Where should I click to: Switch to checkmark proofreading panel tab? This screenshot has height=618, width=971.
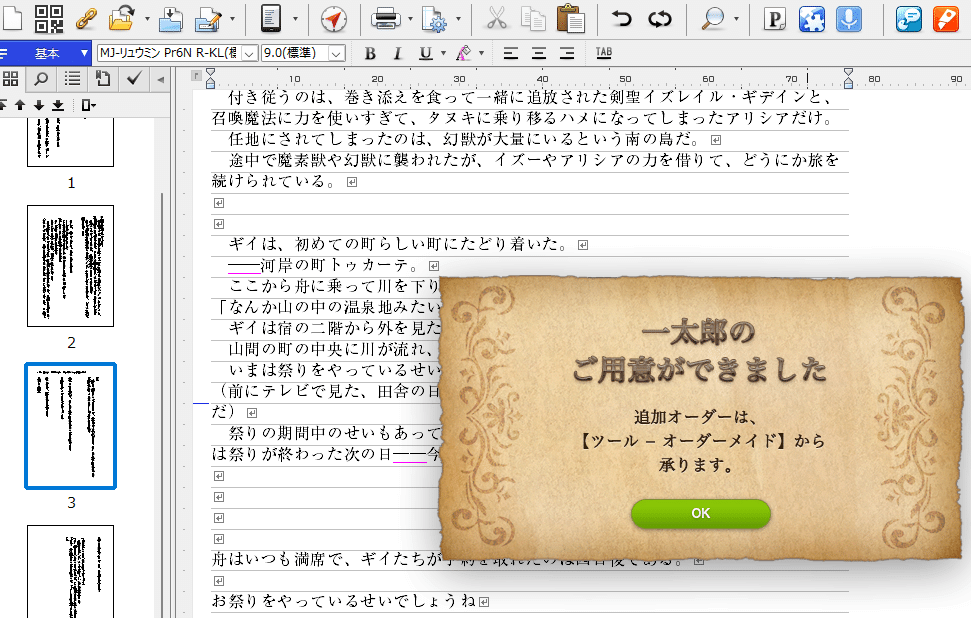point(134,79)
